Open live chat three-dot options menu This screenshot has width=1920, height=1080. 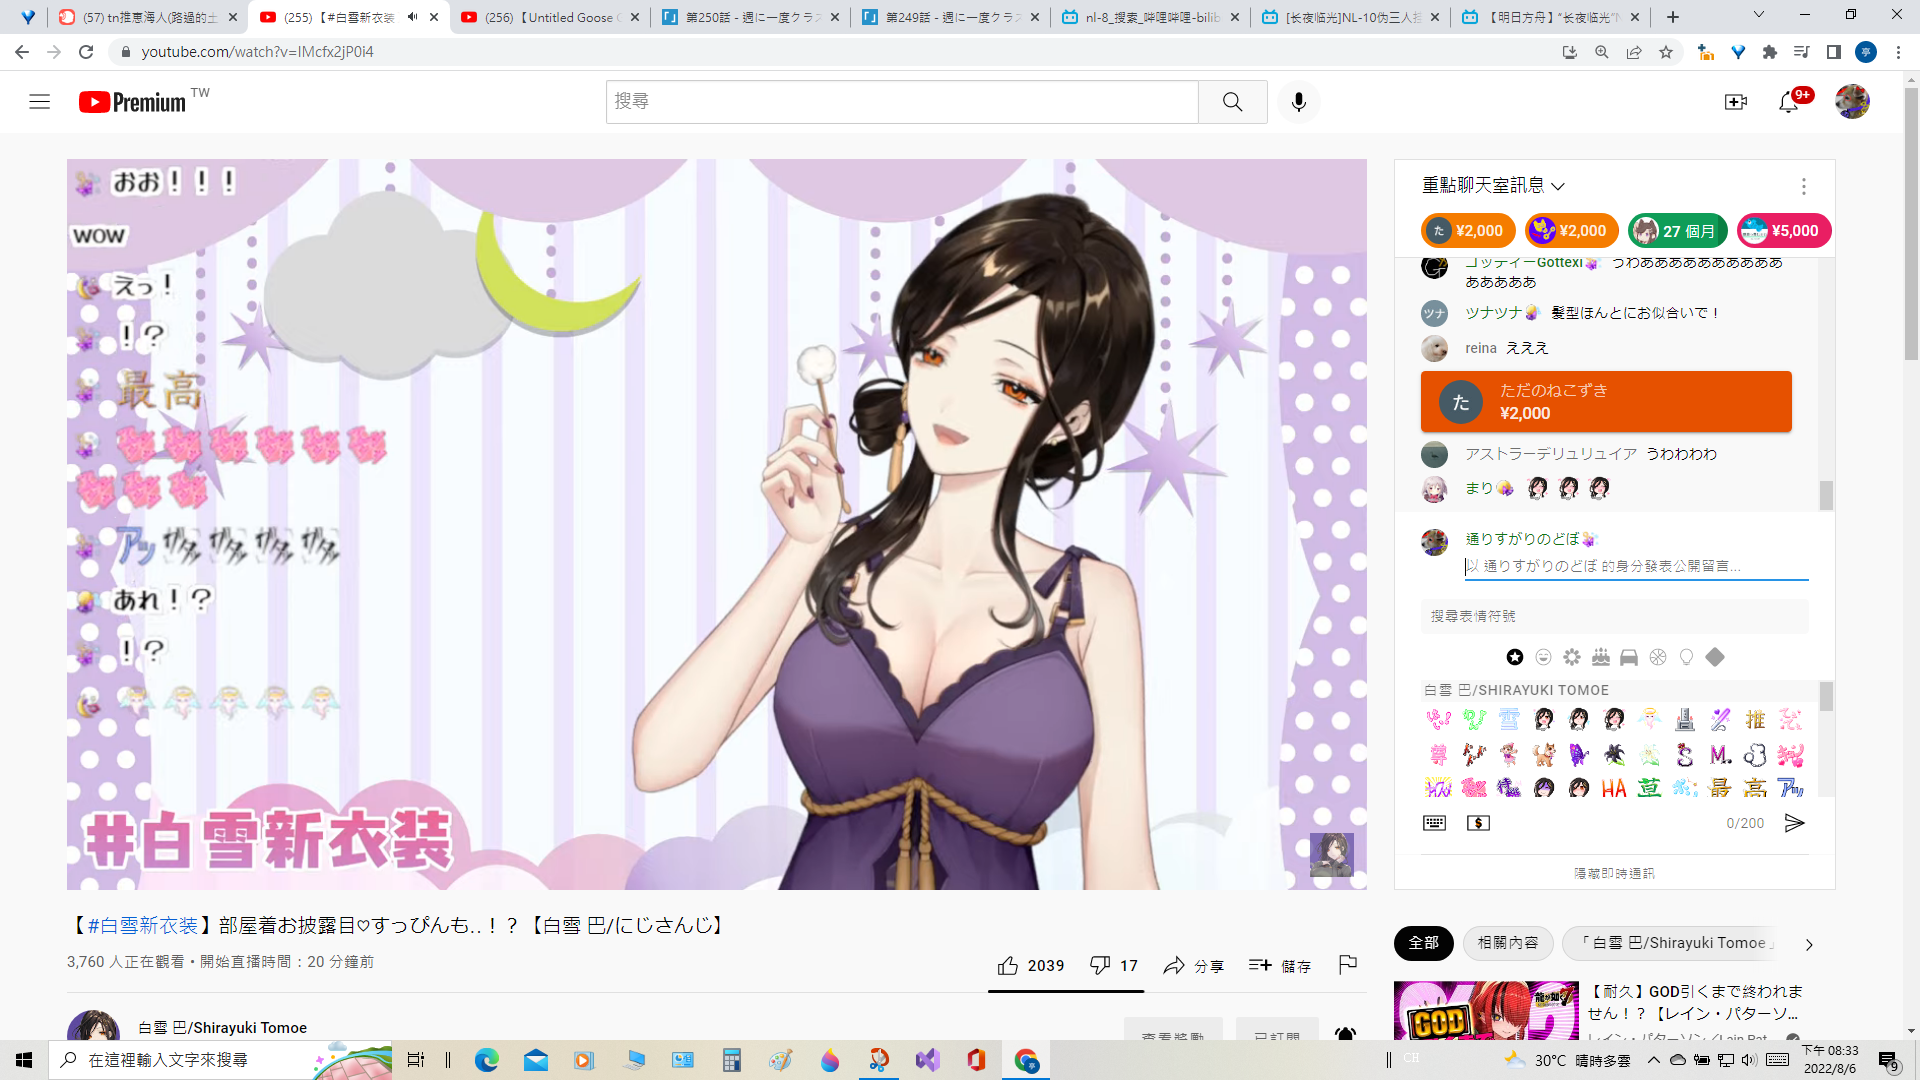click(x=1804, y=186)
